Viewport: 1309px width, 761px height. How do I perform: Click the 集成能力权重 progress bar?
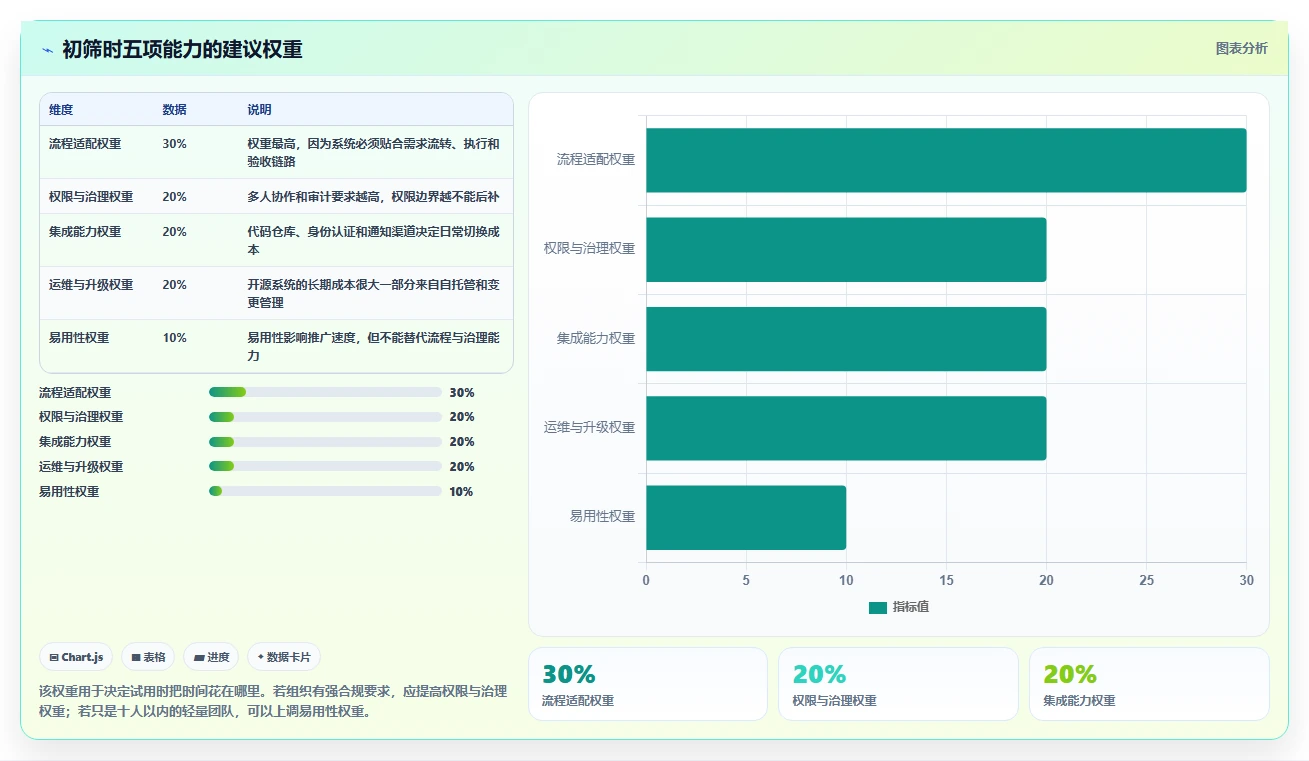click(x=325, y=442)
